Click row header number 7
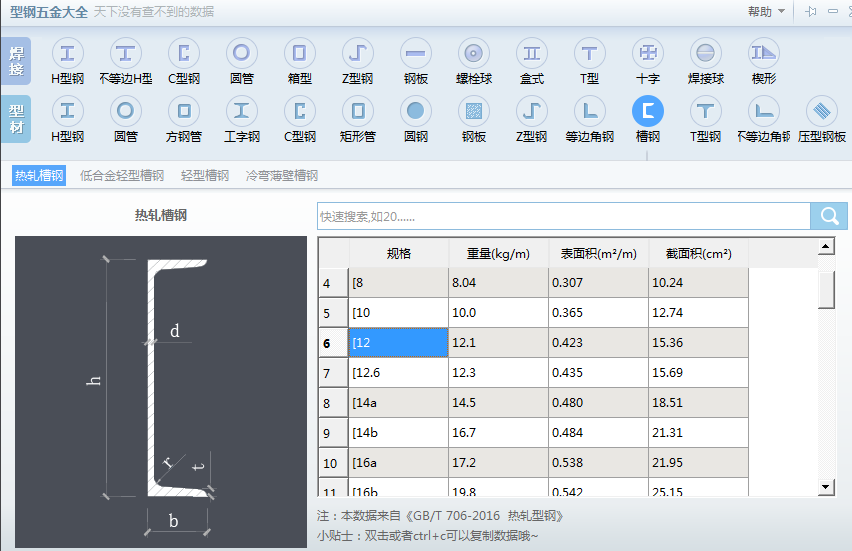 [333, 373]
